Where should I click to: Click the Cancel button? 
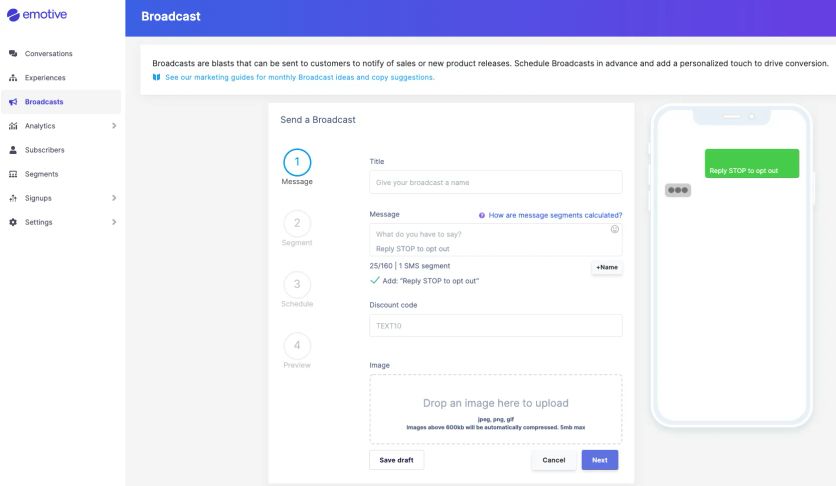point(553,460)
